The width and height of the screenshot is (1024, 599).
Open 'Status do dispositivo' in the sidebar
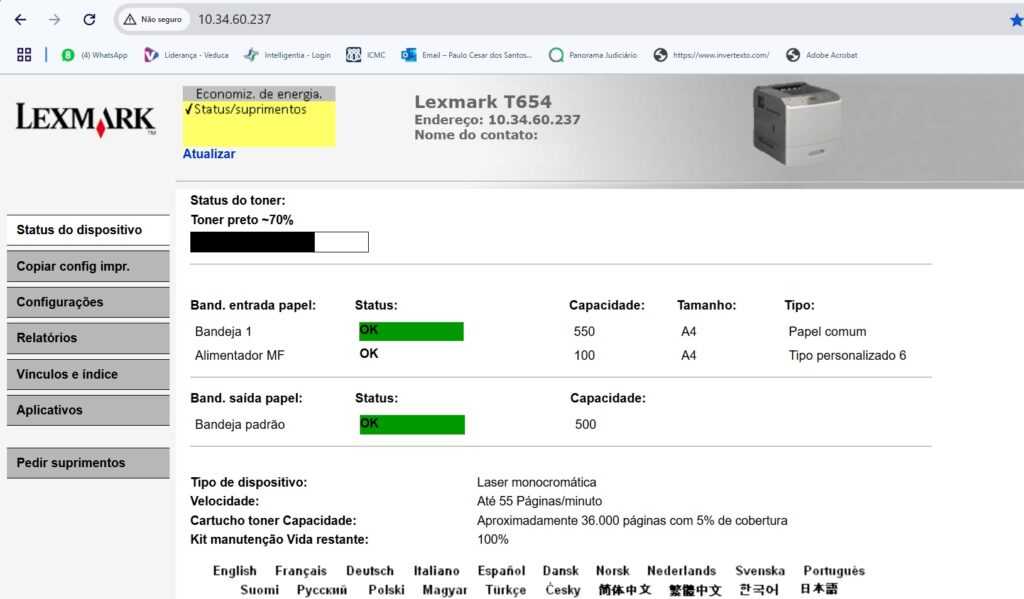point(88,230)
